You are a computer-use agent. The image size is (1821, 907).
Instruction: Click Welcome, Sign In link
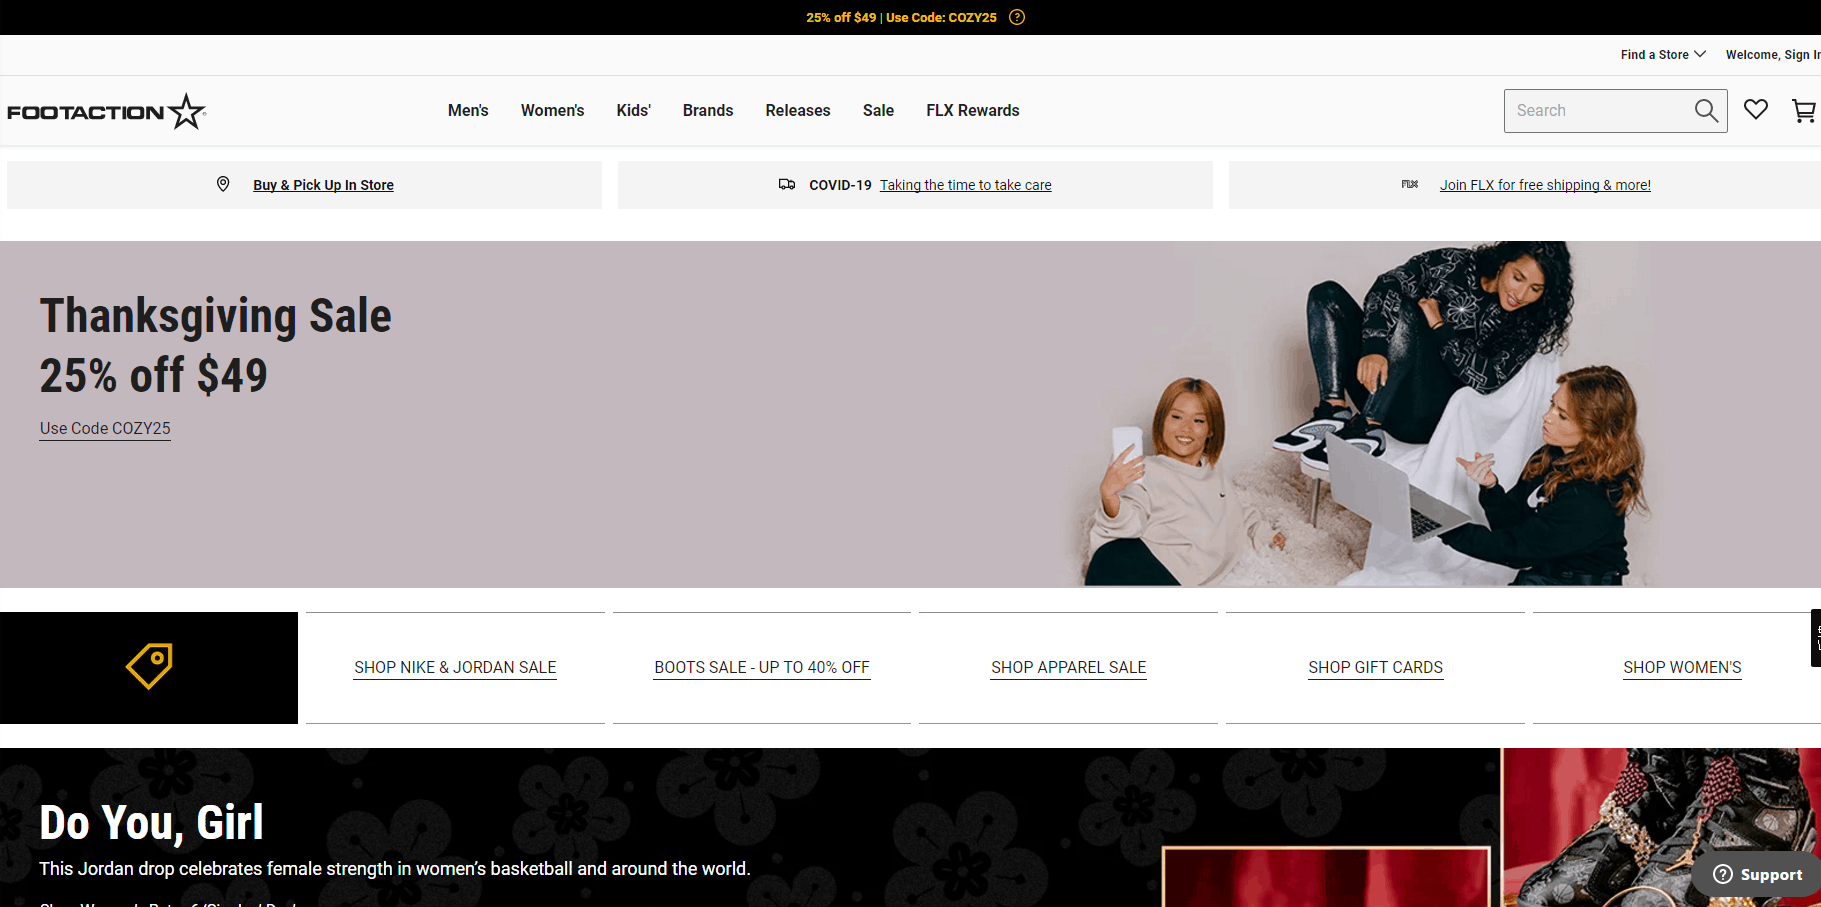click(1773, 55)
